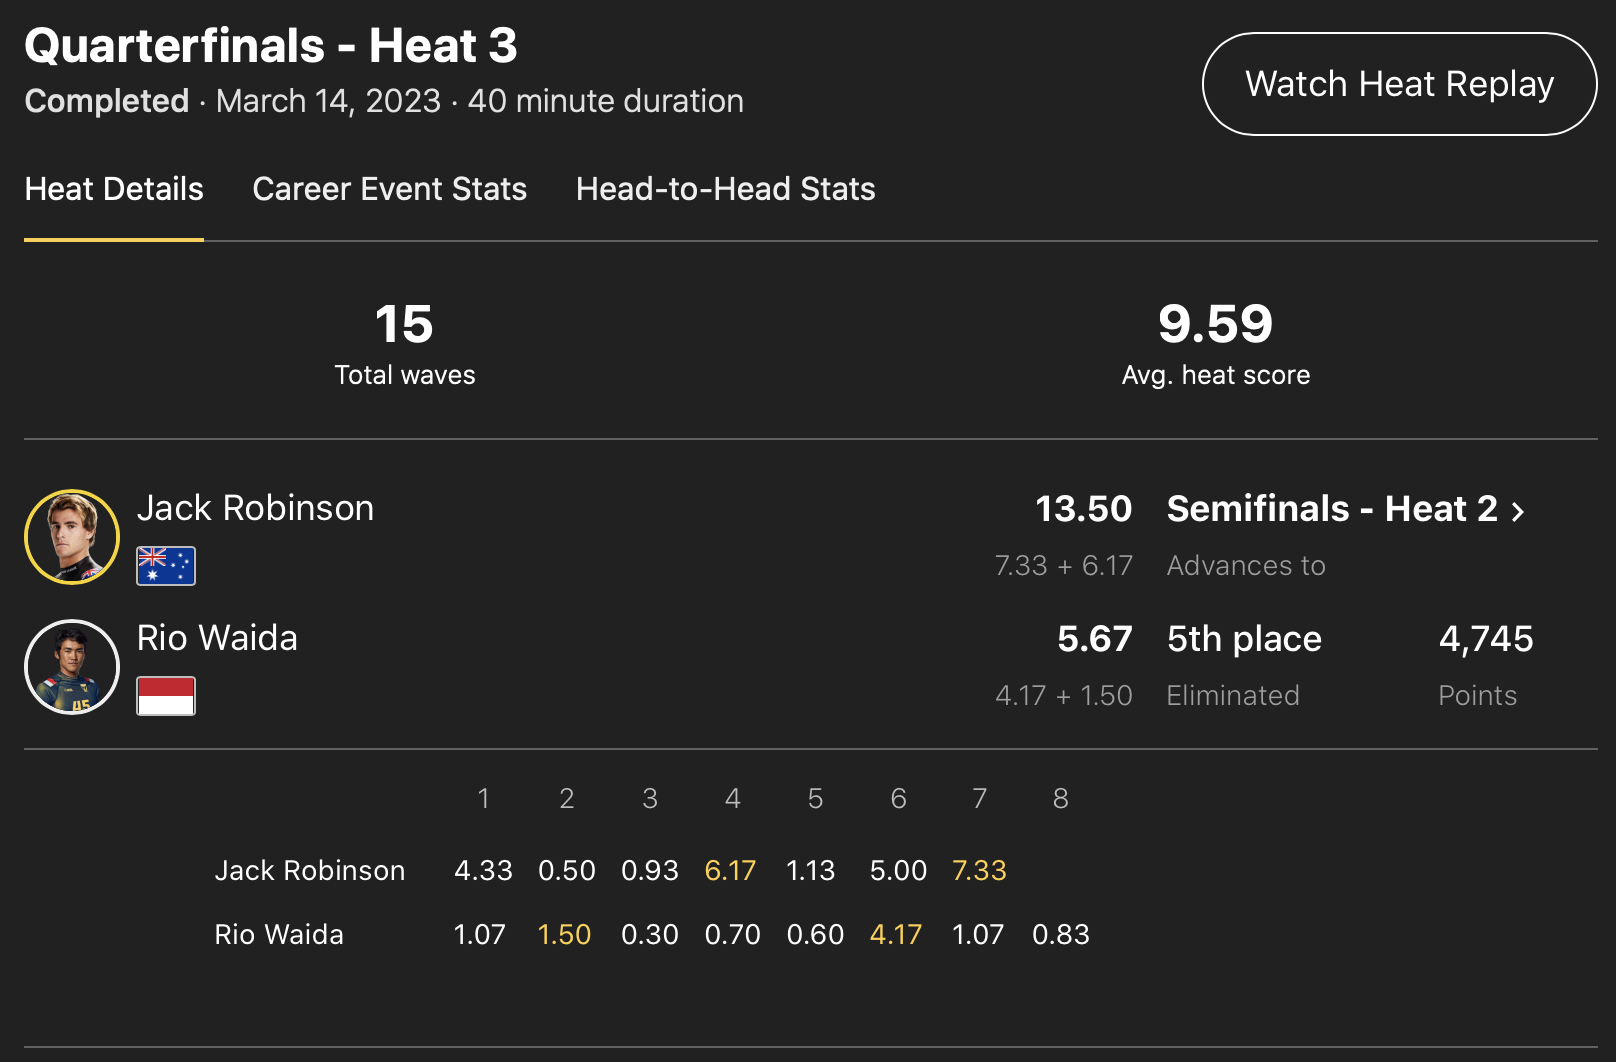Switch to the Career Event Stats tab
The image size is (1616, 1062).
389,189
